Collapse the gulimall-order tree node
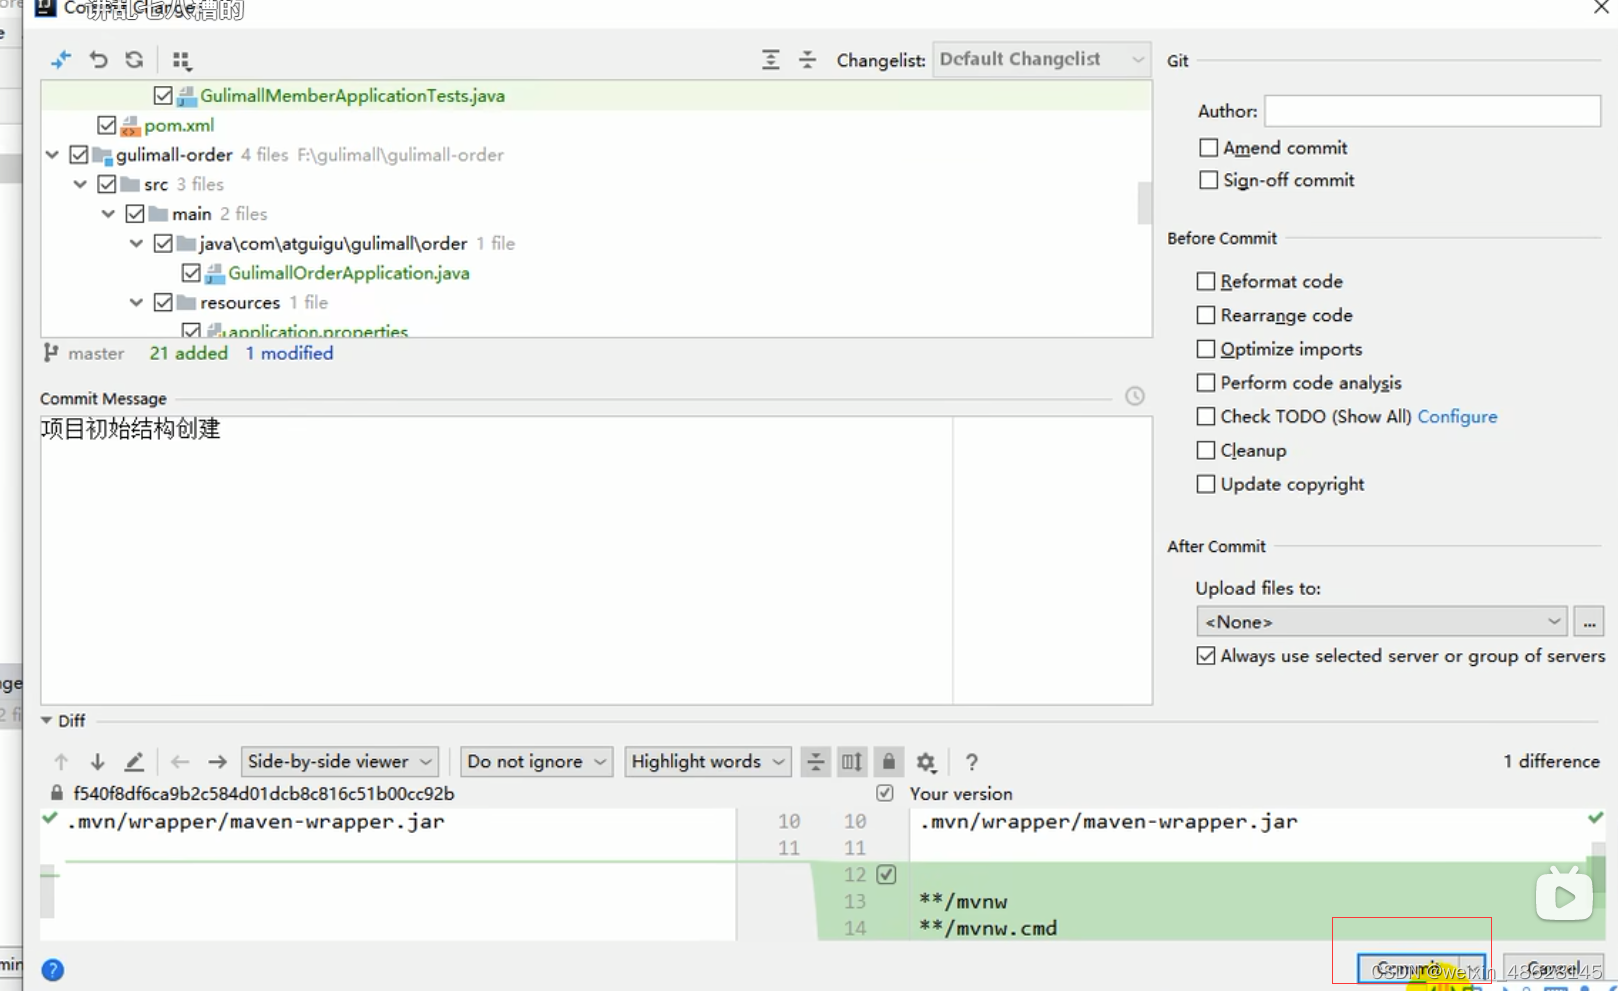Viewport: 1618px width, 991px height. coord(52,155)
